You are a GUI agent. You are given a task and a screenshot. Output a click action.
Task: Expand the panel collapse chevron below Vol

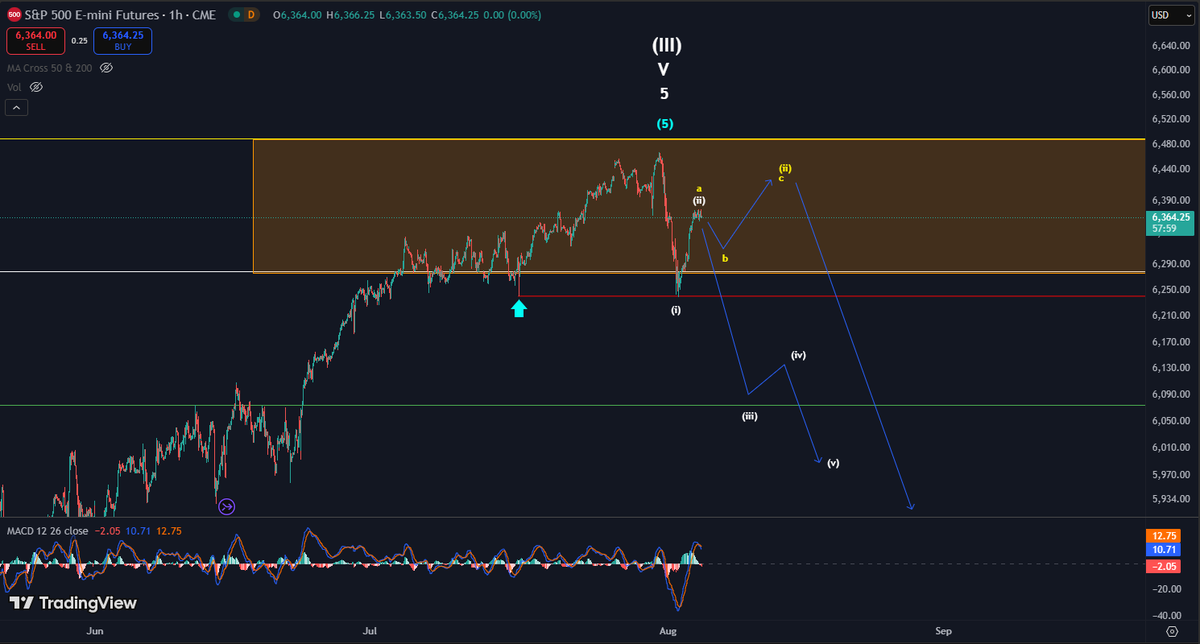[x=16, y=106]
